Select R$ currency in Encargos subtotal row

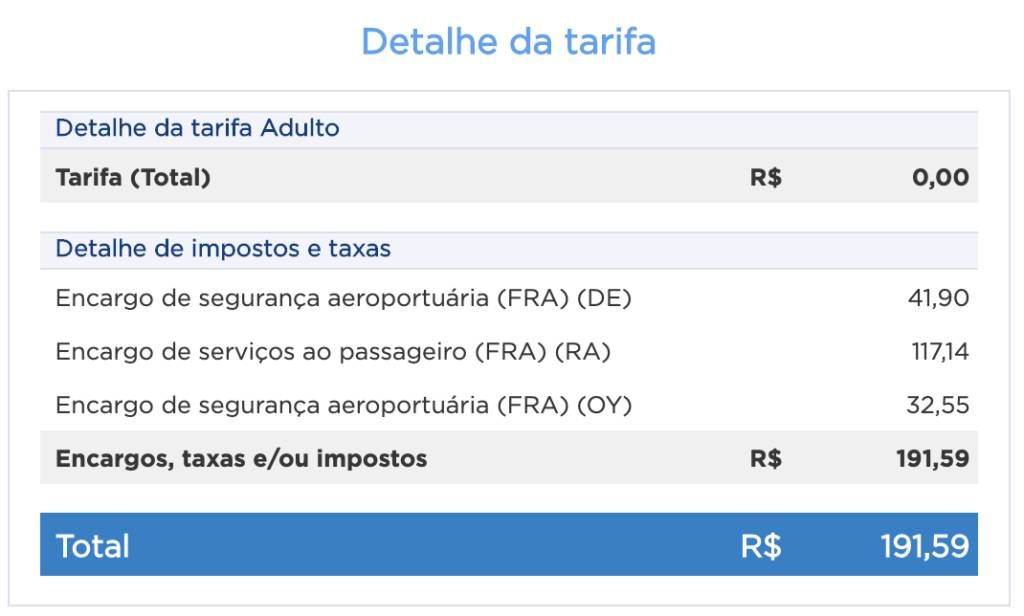(x=765, y=459)
